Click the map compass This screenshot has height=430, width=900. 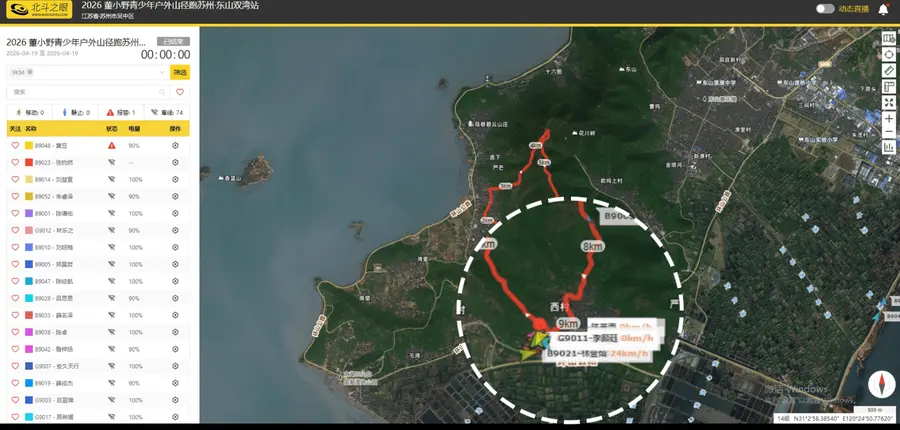point(882,385)
